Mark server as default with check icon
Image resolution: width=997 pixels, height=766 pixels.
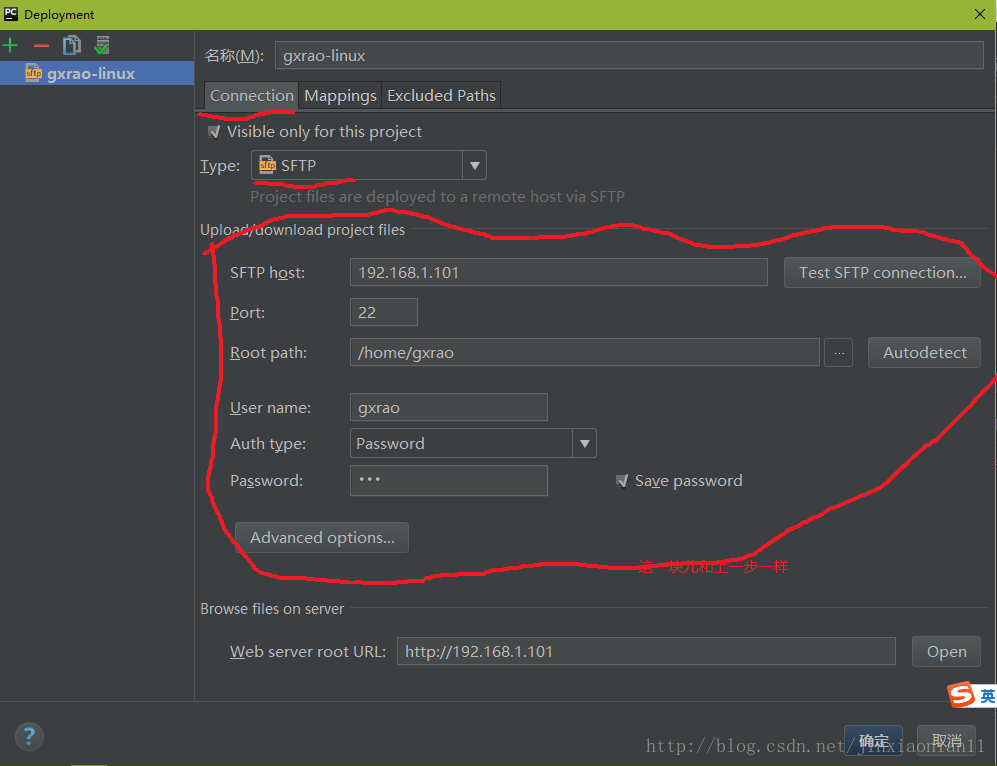tap(102, 45)
